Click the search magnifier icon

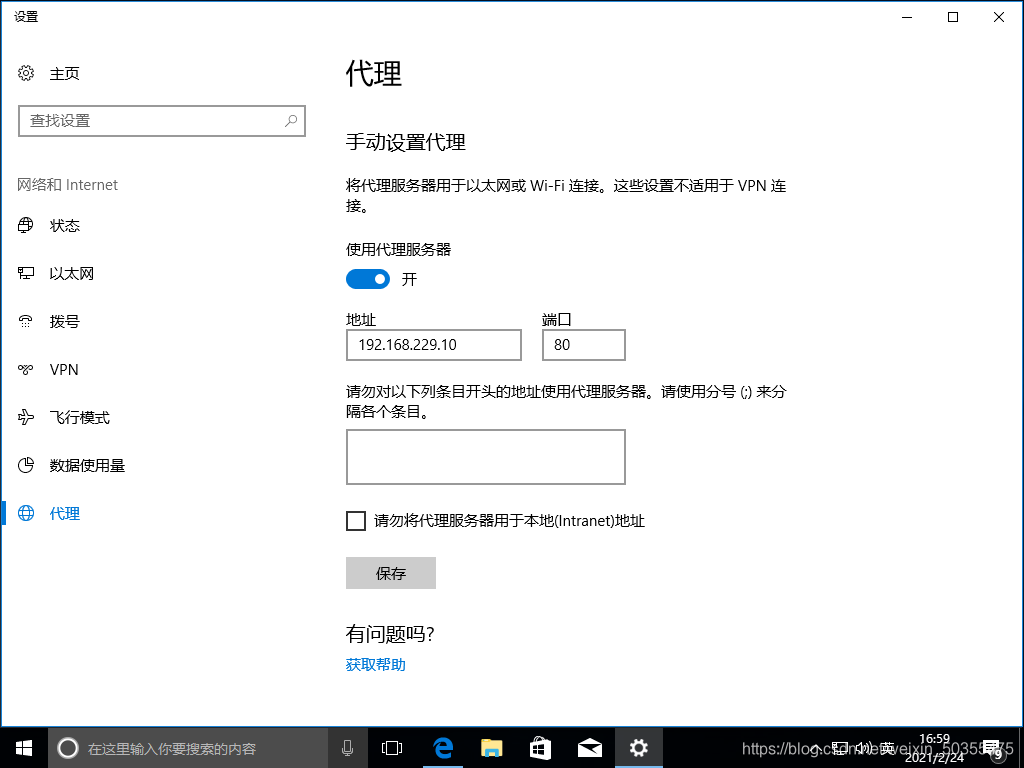[291, 121]
